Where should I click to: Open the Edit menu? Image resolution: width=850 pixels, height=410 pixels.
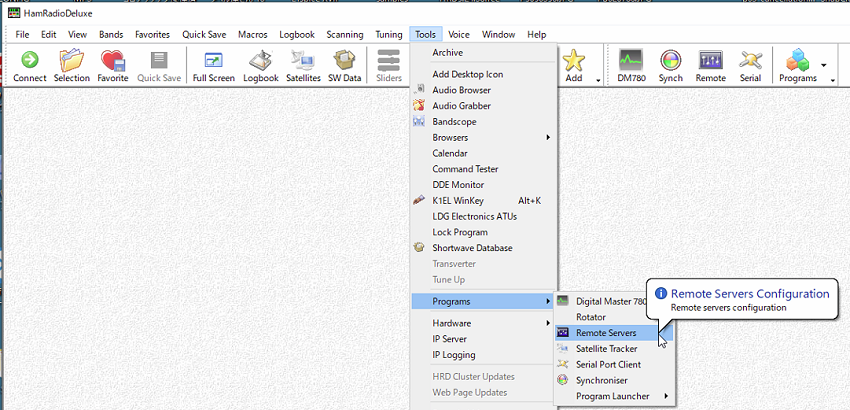49,34
